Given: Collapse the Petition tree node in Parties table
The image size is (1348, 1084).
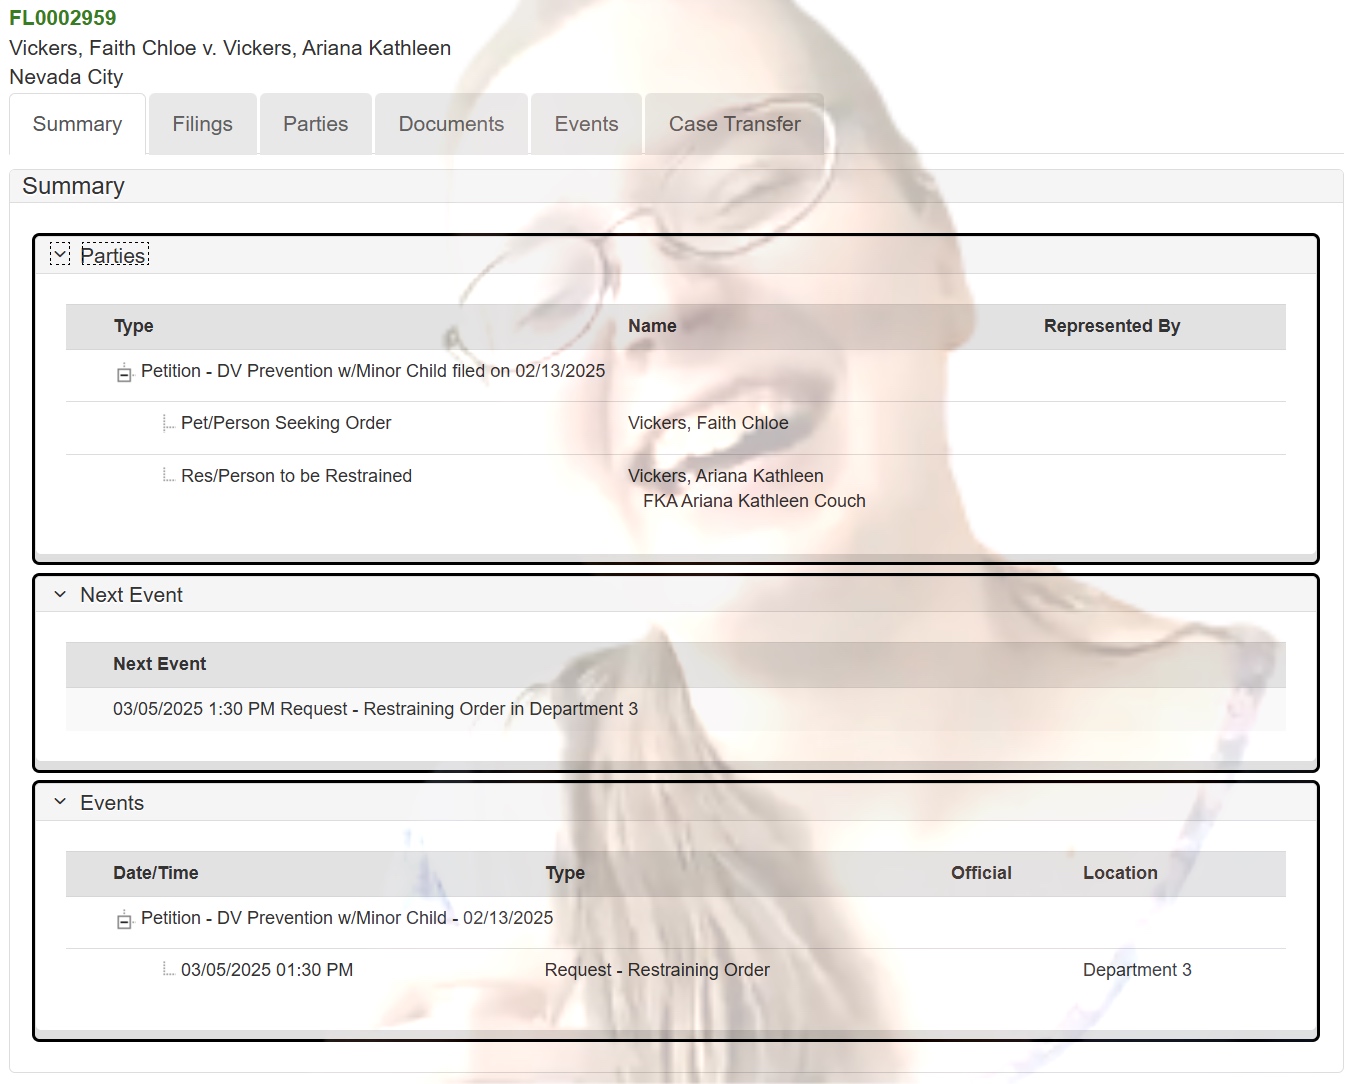Looking at the screenshot, I should point(124,373).
